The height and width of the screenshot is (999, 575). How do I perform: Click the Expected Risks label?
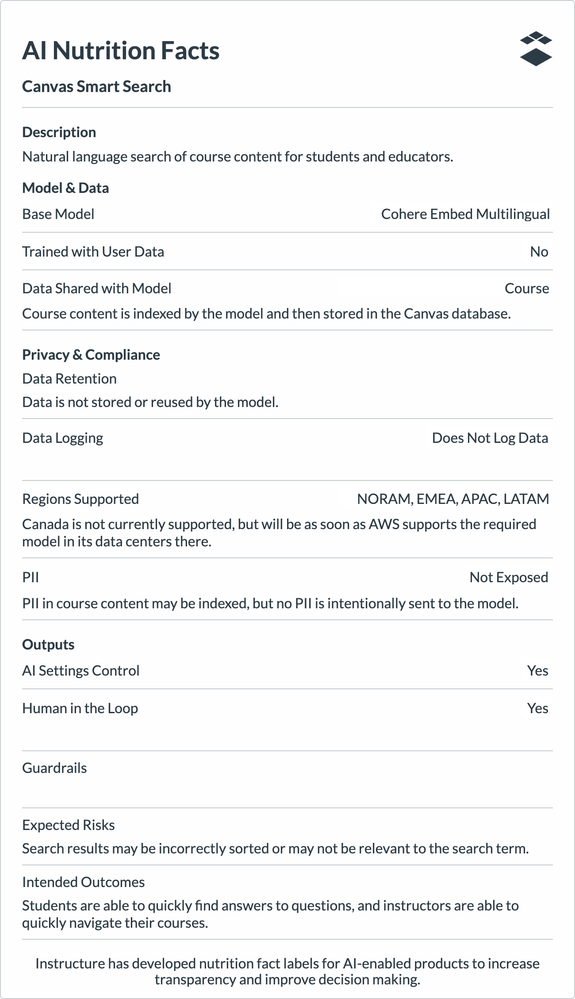coord(68,825)
